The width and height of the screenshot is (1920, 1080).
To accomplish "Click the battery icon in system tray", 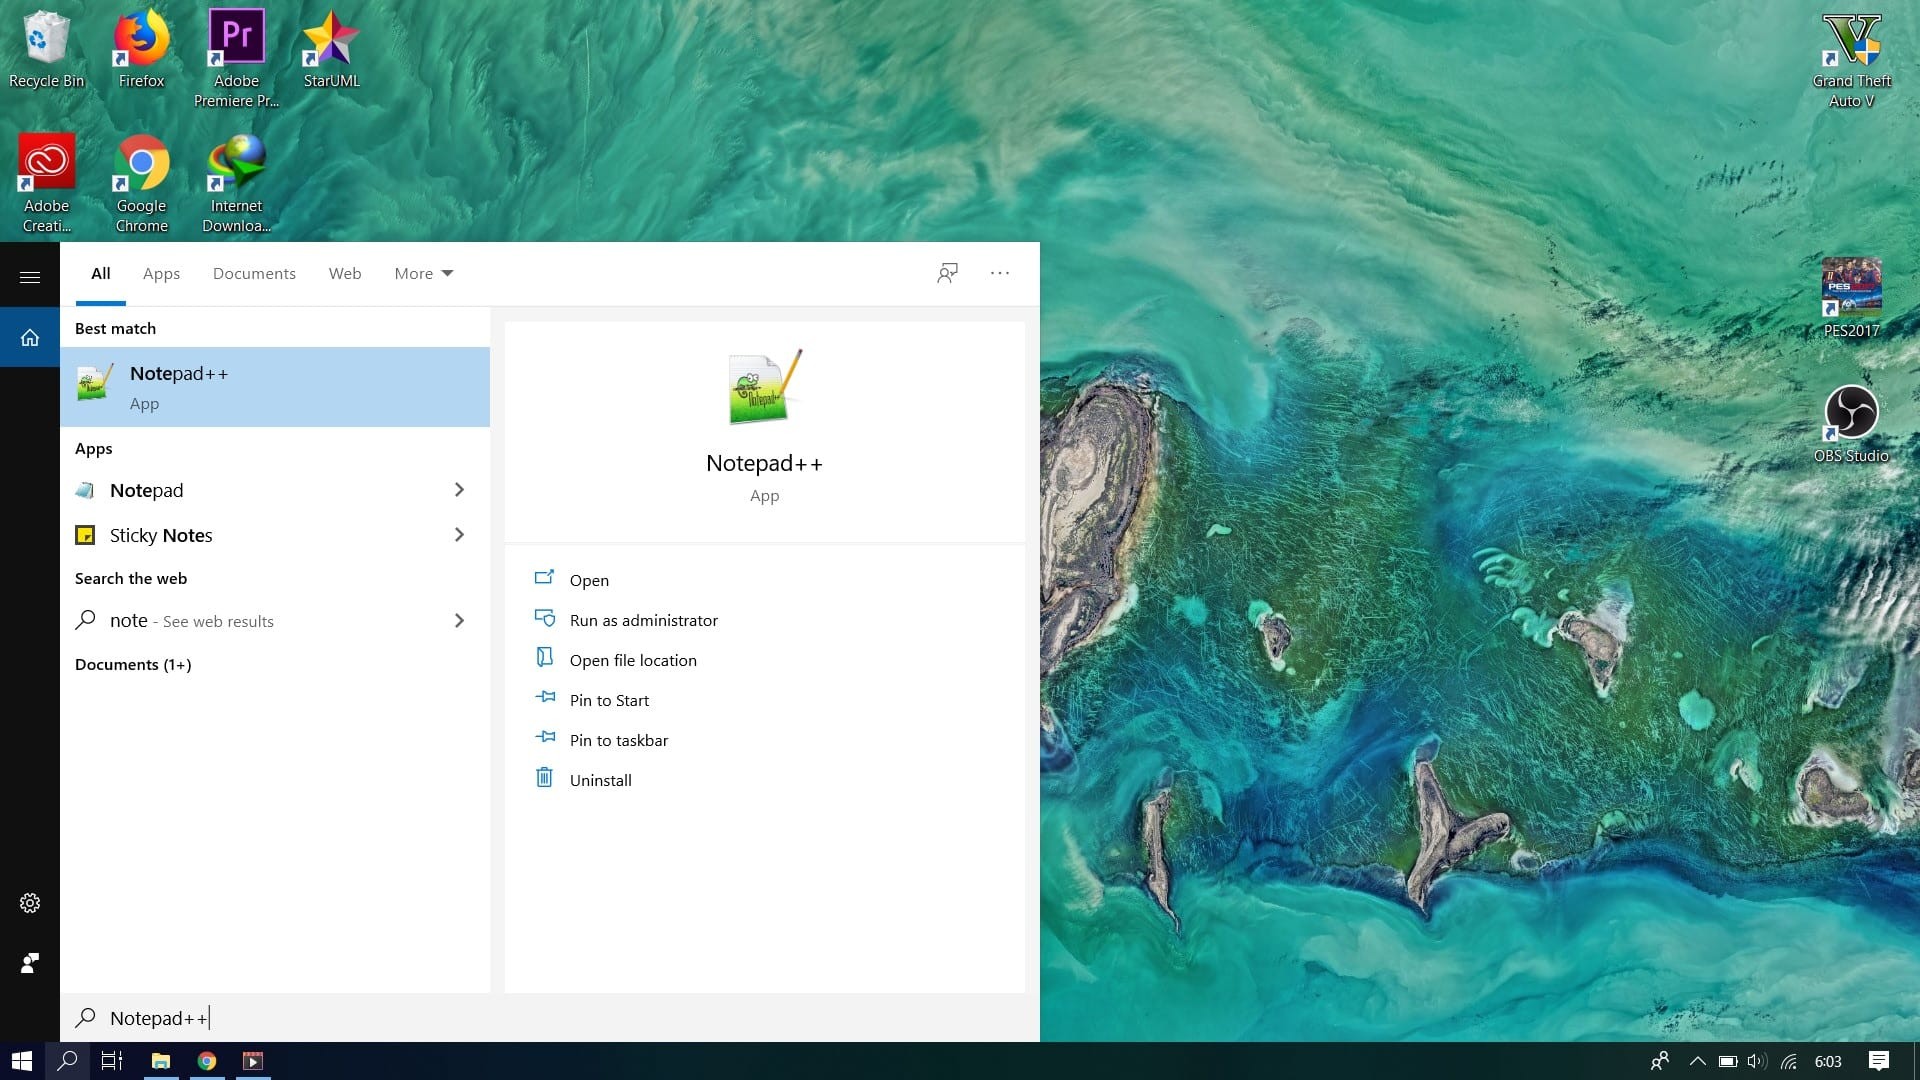I will (x=1728, y=1061).
